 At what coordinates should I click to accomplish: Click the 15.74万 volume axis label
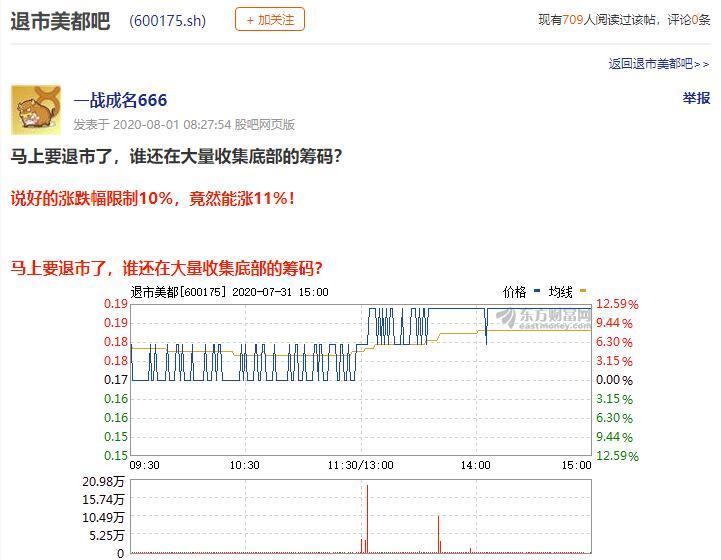point(103,499)
